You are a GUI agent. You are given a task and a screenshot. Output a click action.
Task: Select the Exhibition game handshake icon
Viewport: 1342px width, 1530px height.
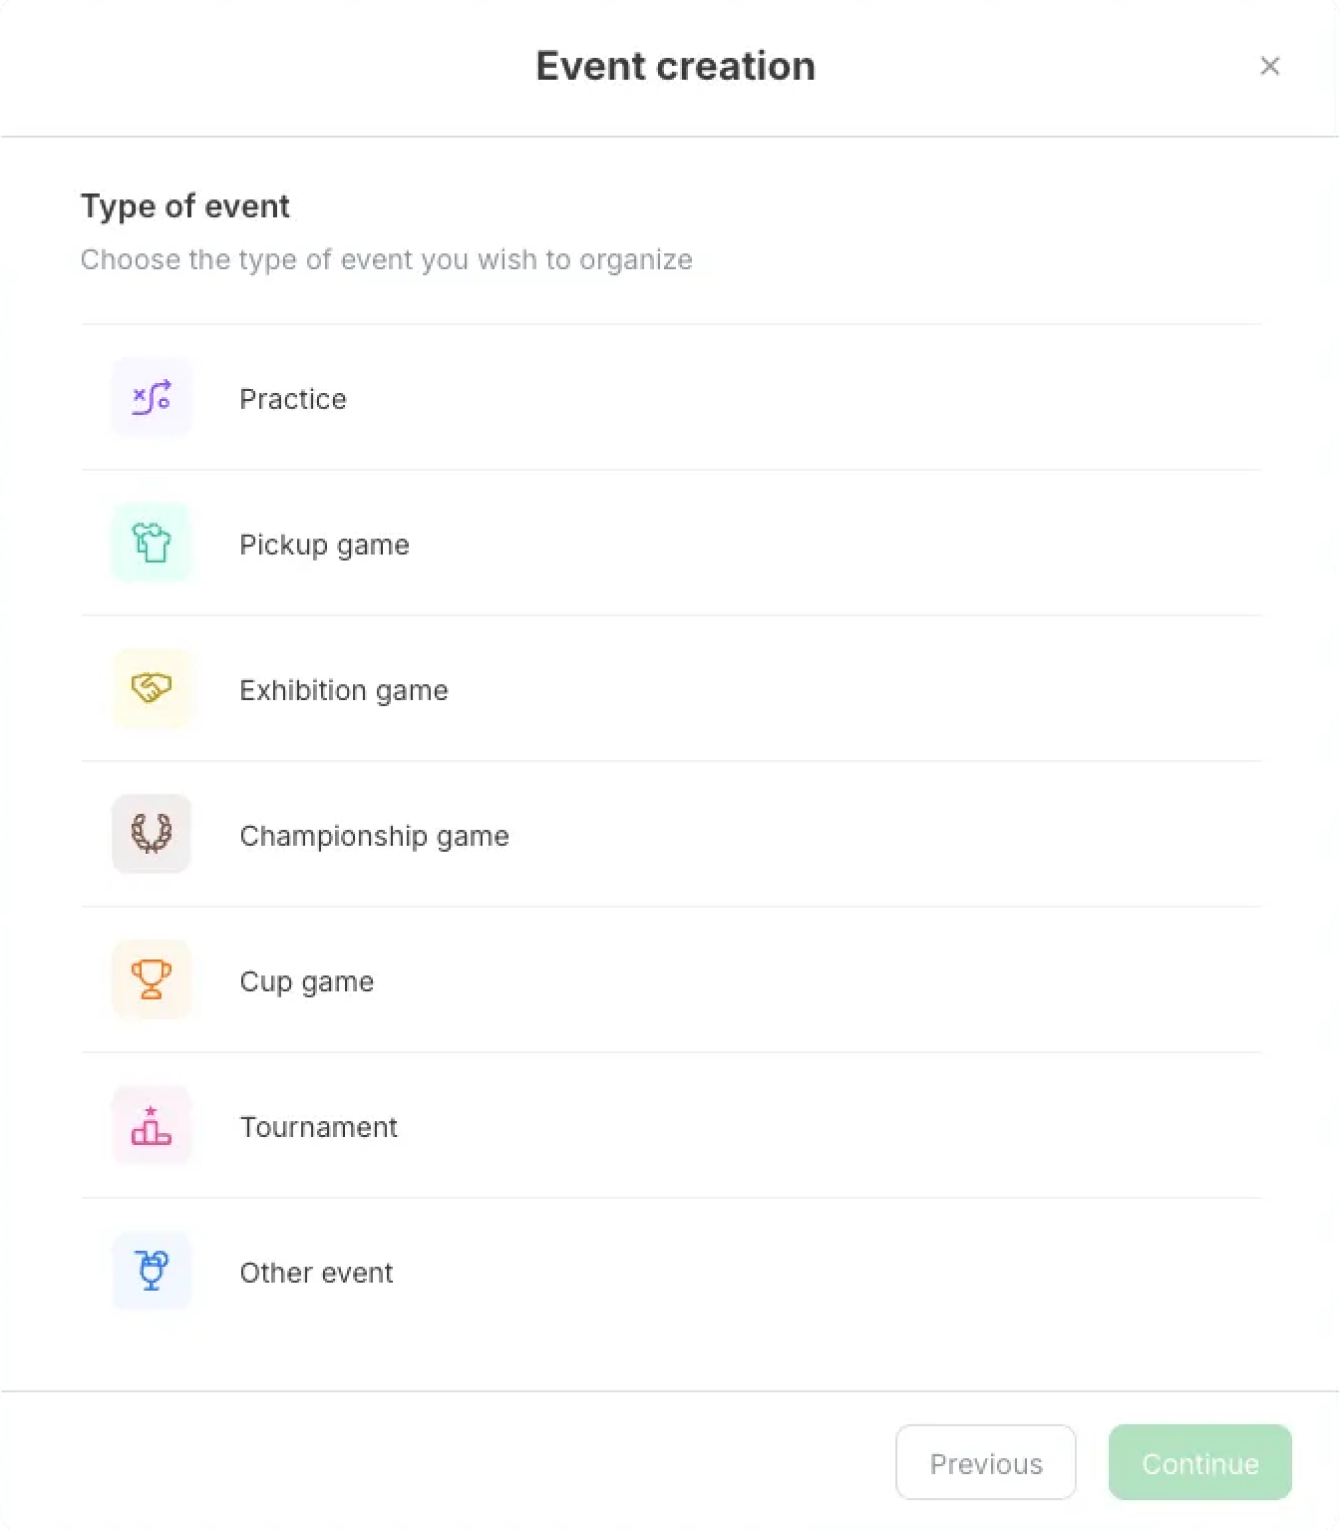pos(151,688)
